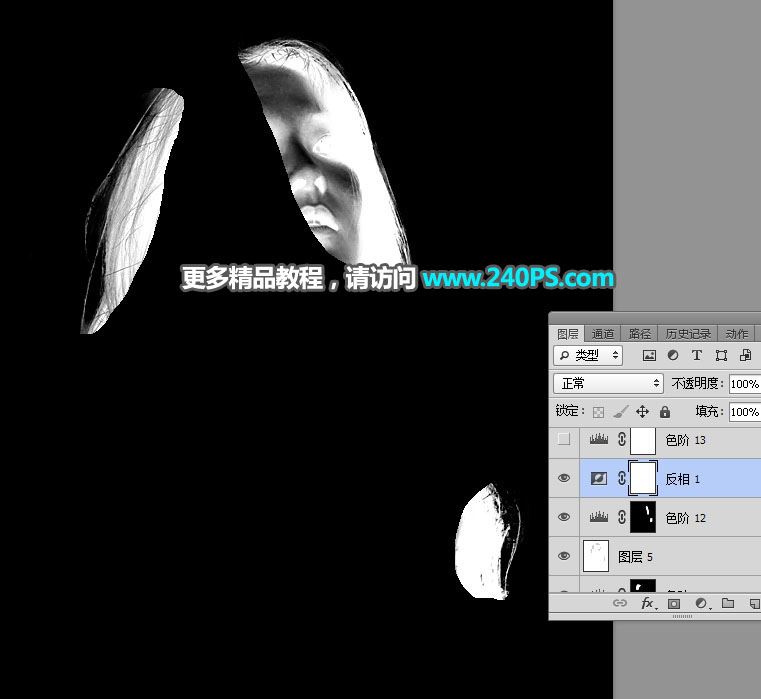This screenshot has height=699, width=761.
Task: Click mask link icon on 色阶 12
Action: coord(621,517)
